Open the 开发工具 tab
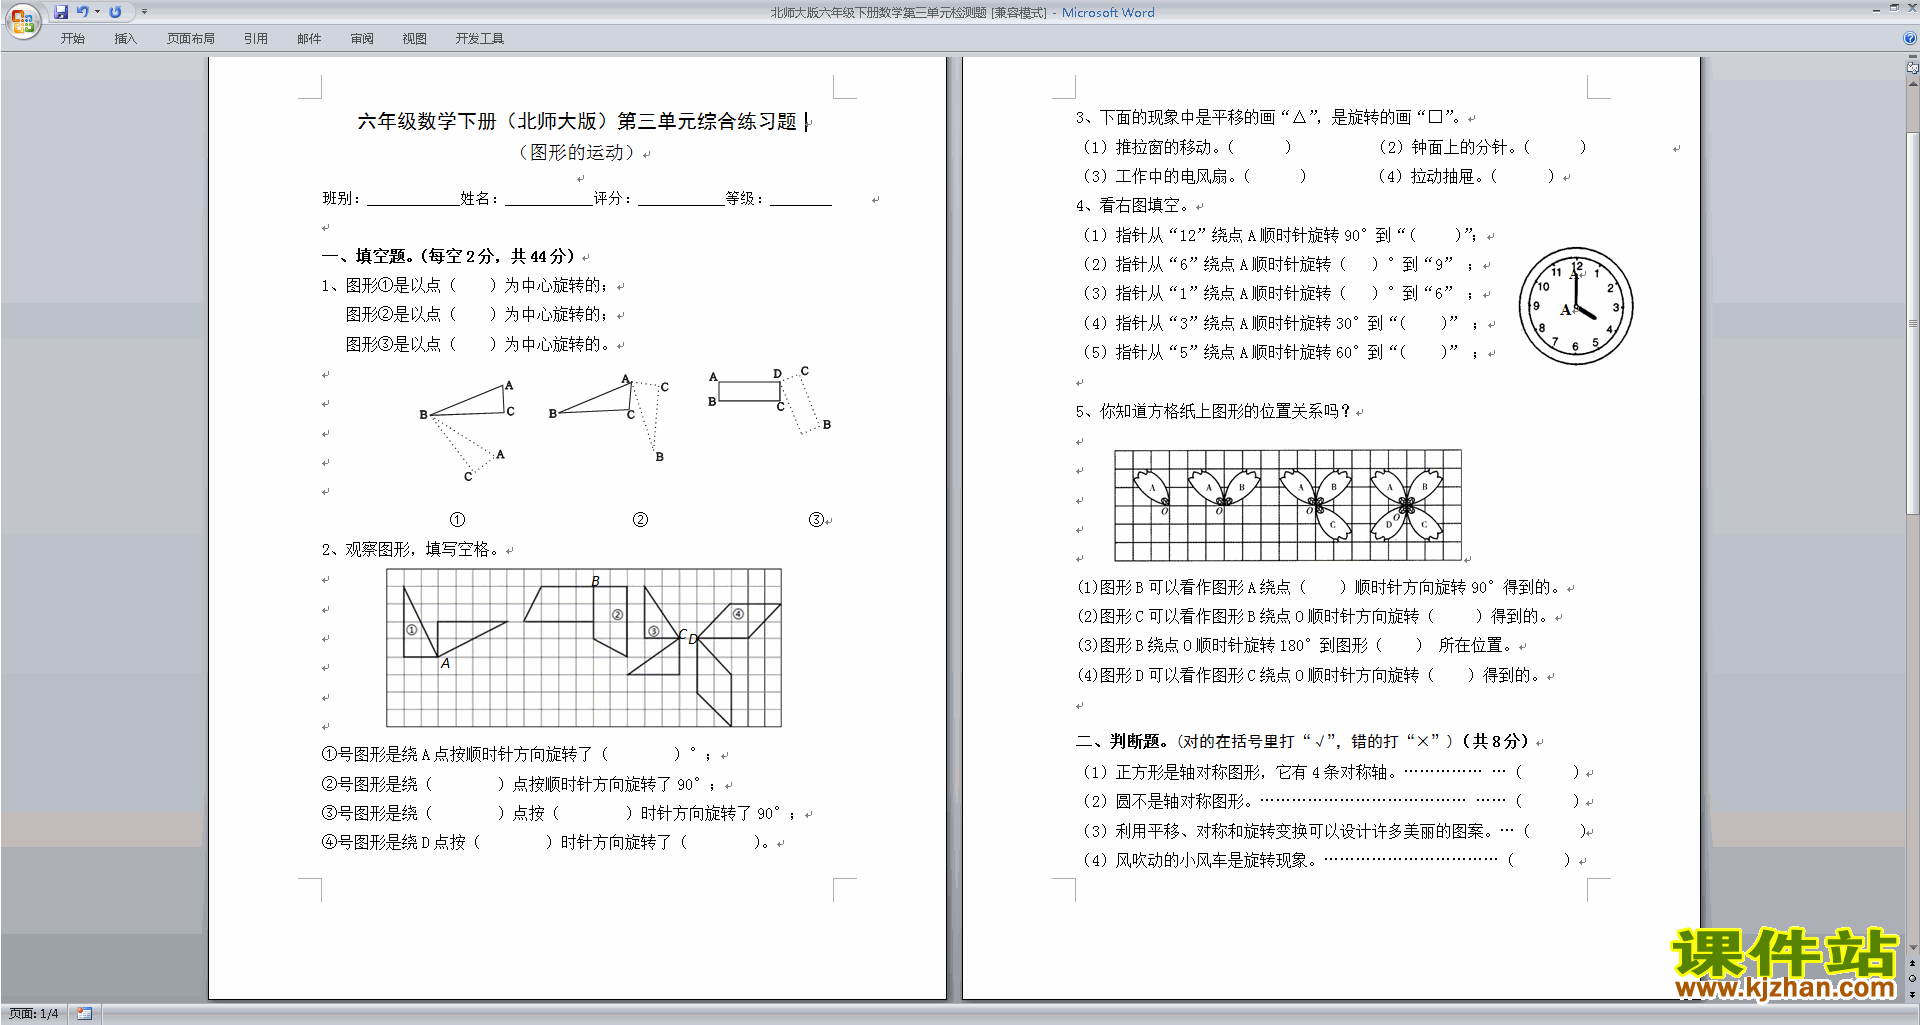The height and width of the screenshot is (1025, 1920). (480, 39)
